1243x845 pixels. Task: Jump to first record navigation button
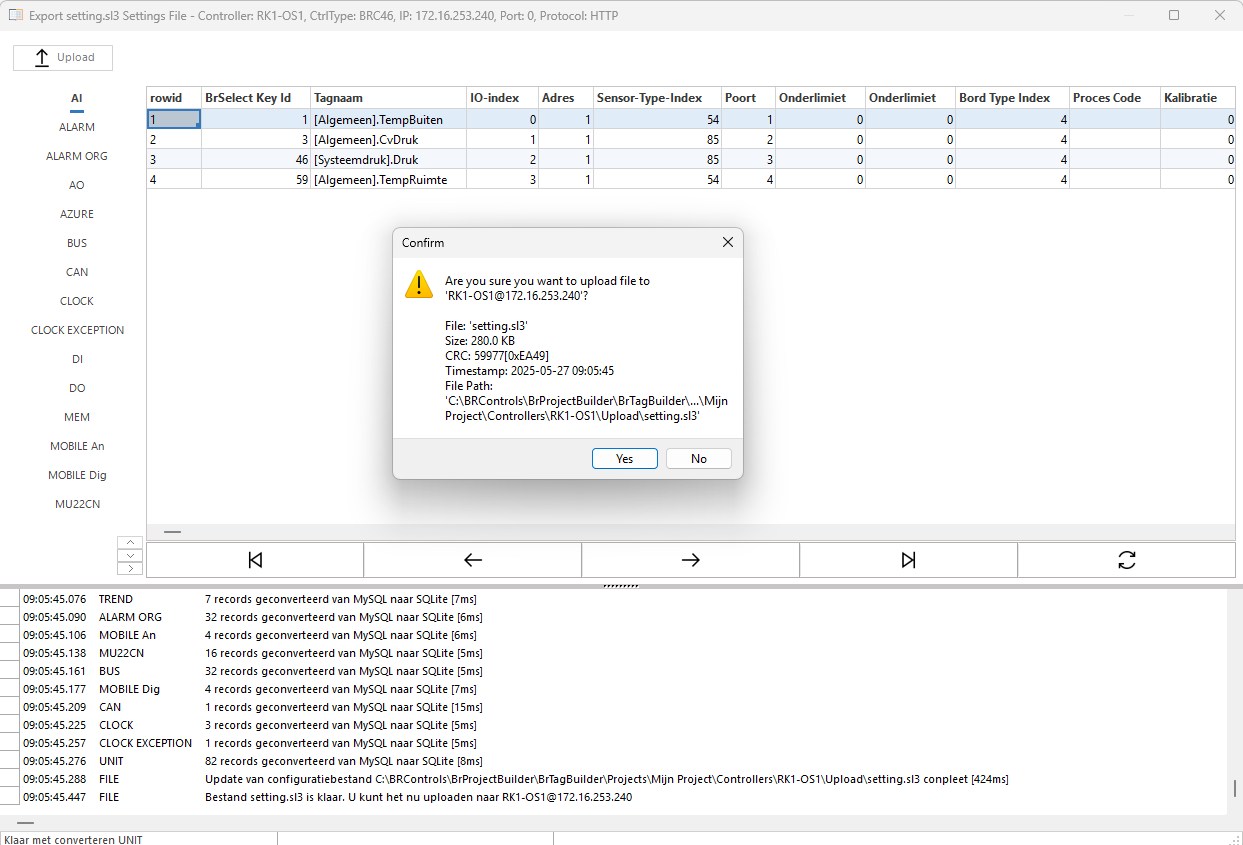point(255,560)
